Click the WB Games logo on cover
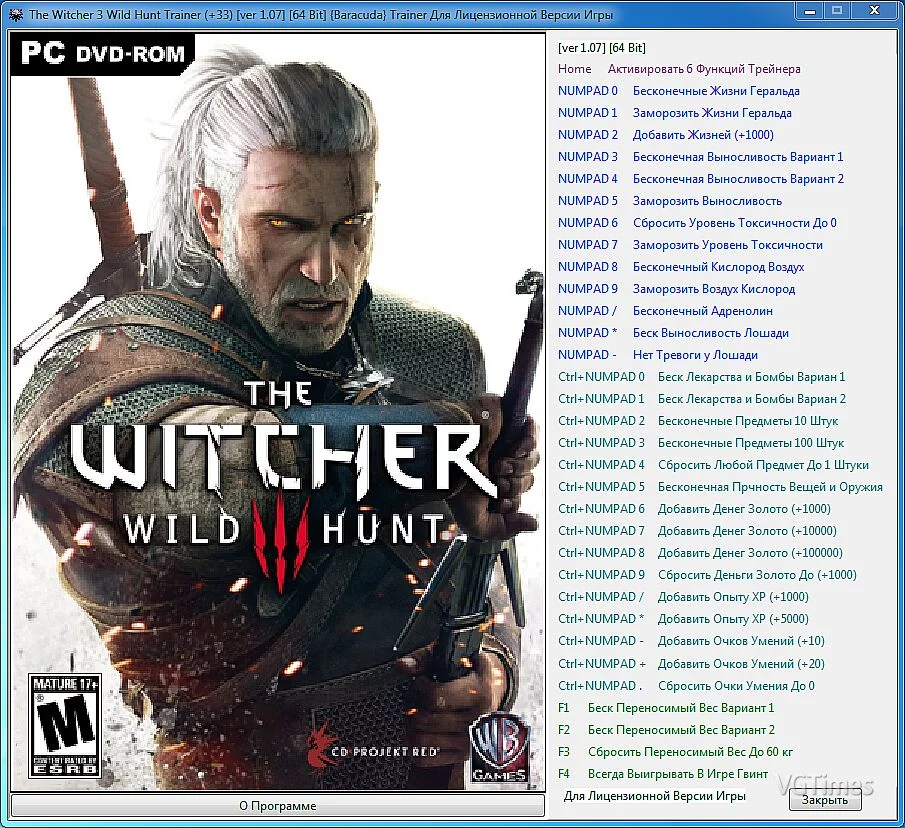 [499, 748]
